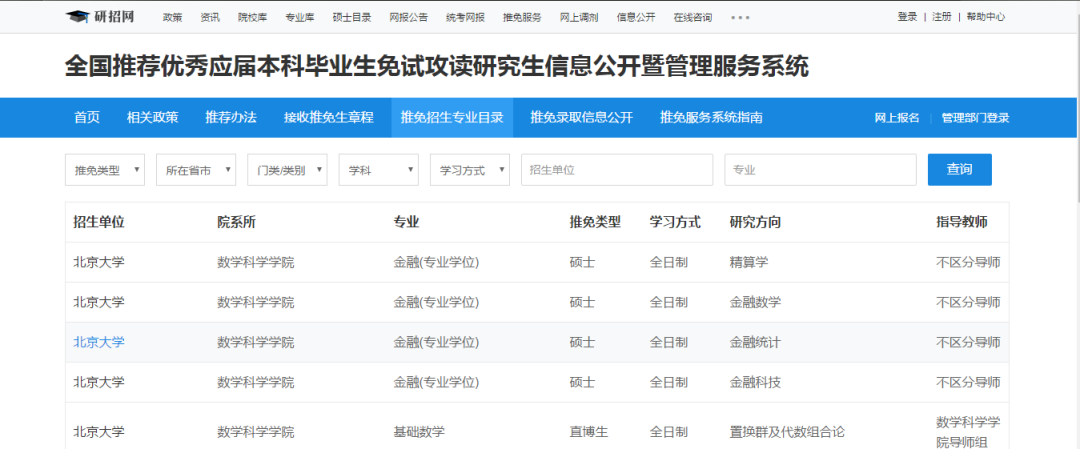Screen dimensions: 1080x449
Task: Click 招生单位 column header
Action: click(x=99, y=222)
